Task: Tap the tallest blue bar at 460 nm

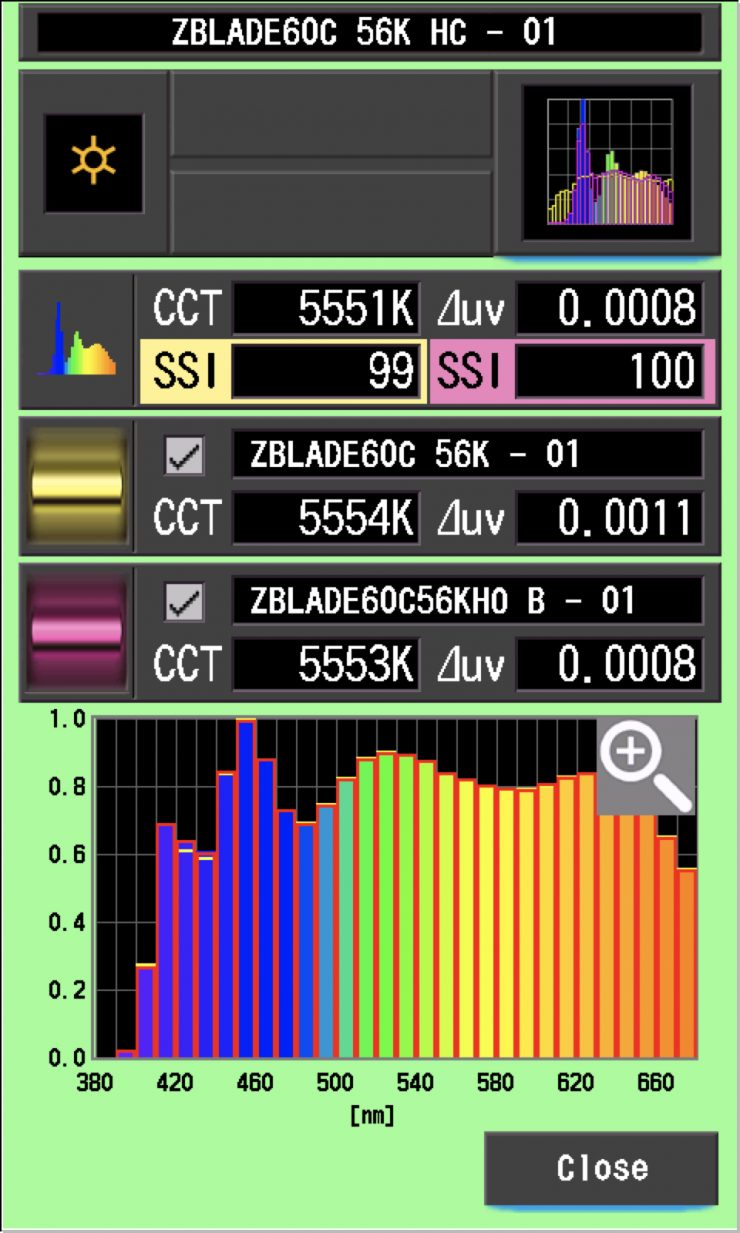Action: [x=246, y=889]
